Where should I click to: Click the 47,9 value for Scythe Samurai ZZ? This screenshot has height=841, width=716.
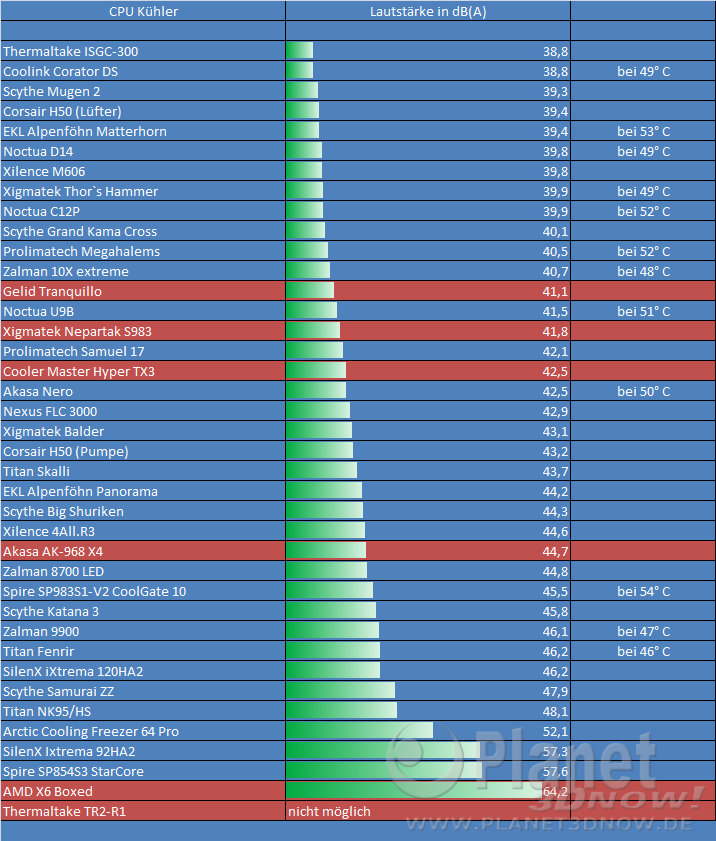click(555, 691)
